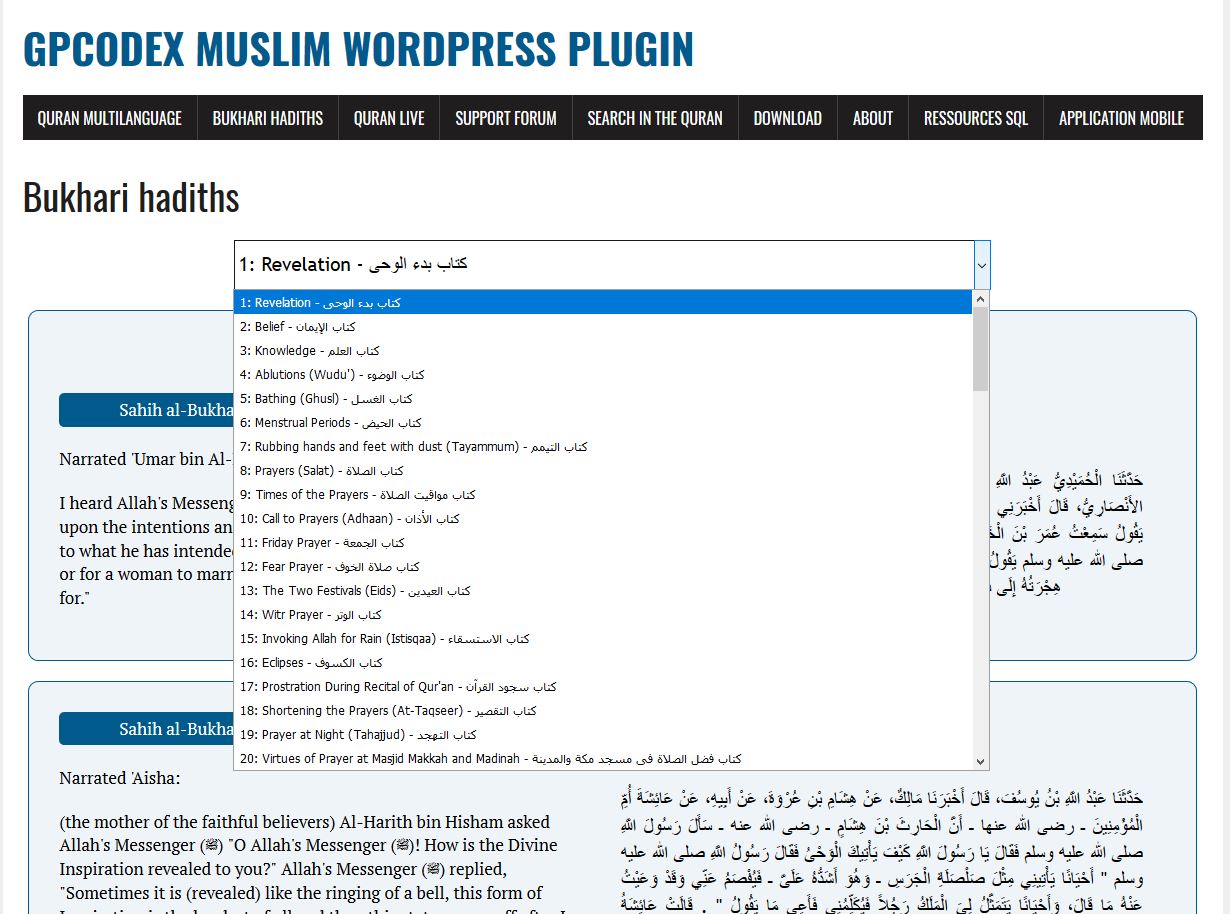This screenshot has height=914, width=1230.
Task: Open the About menu item
Action: [x=873, y=118]
